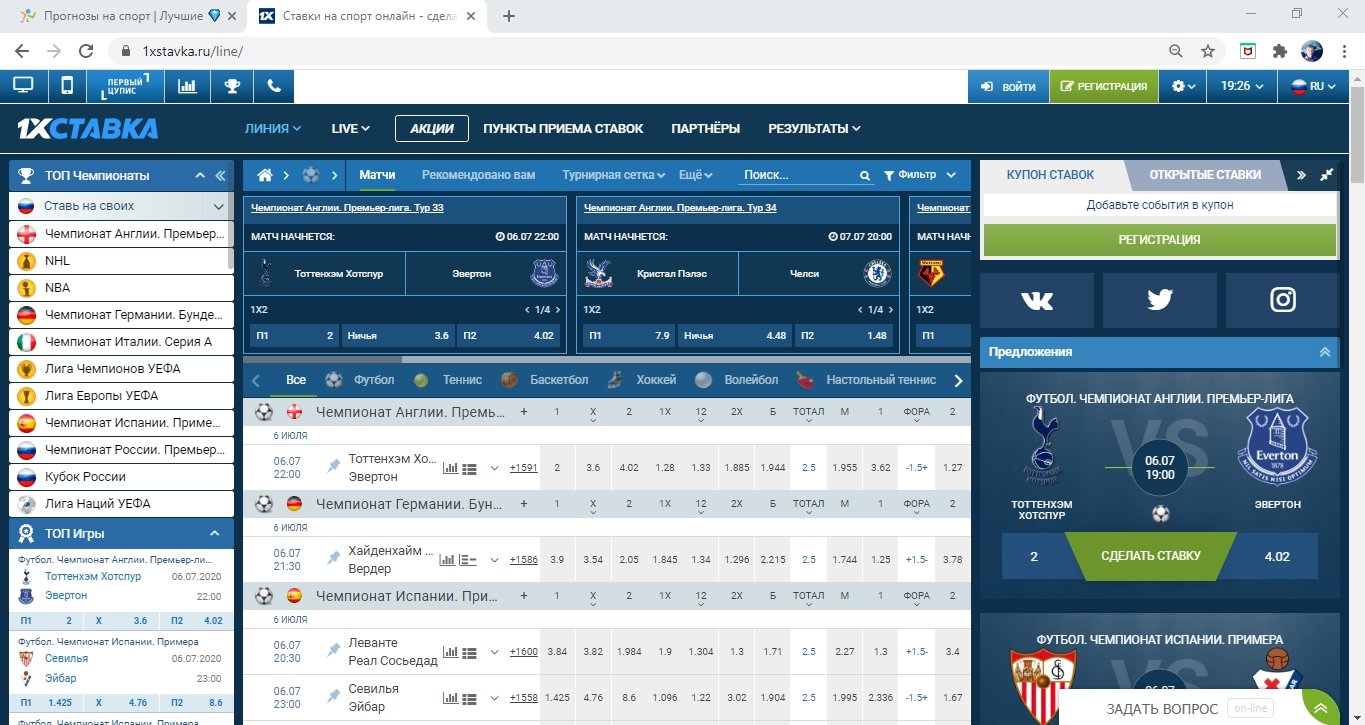Open statistics bar-chart icon in top bar
The image size is (1365, 725).
click(x=187, y=86)
